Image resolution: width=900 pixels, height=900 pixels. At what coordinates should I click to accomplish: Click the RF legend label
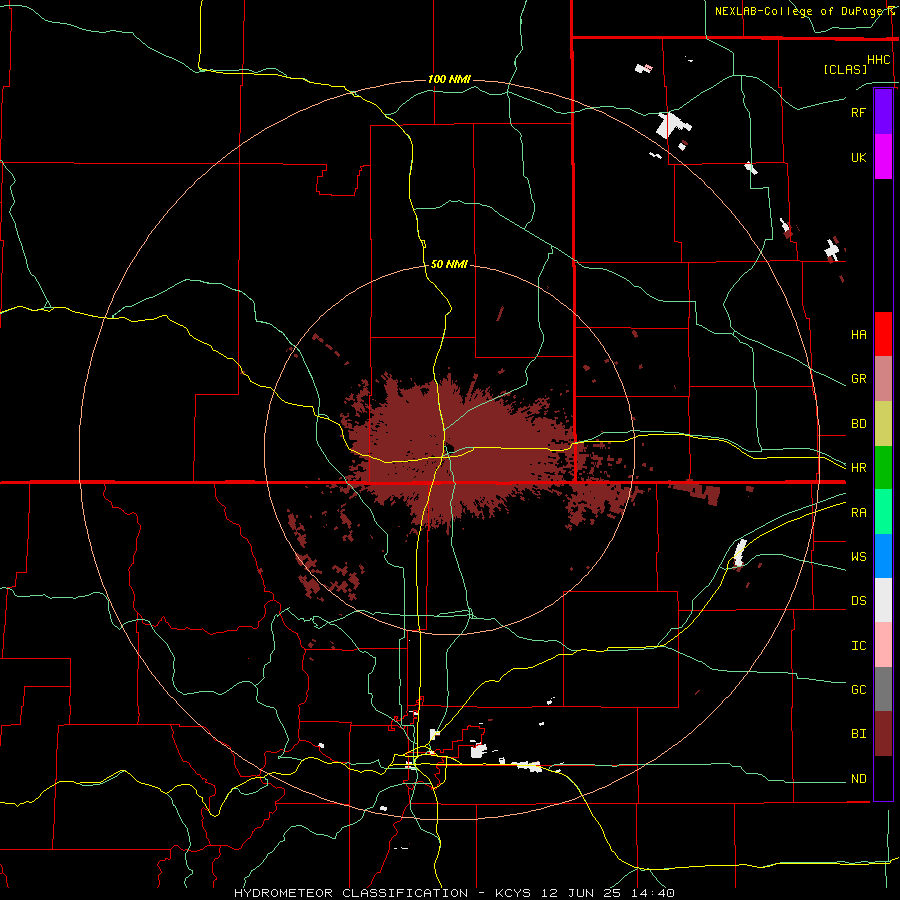click(x=858, y=112)
